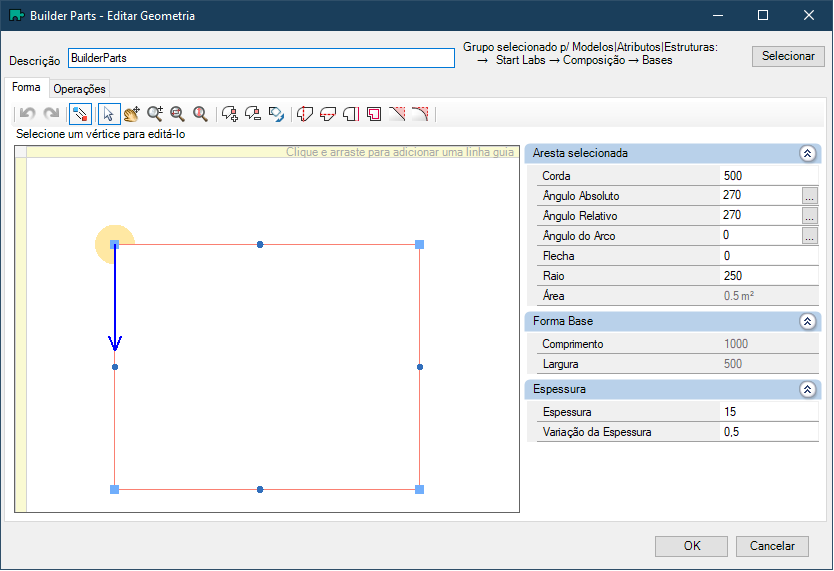Image resolution: width=834 pixels, height=571 pixels.
Task: Click the right edge midpoint handle
Action: 420,367
